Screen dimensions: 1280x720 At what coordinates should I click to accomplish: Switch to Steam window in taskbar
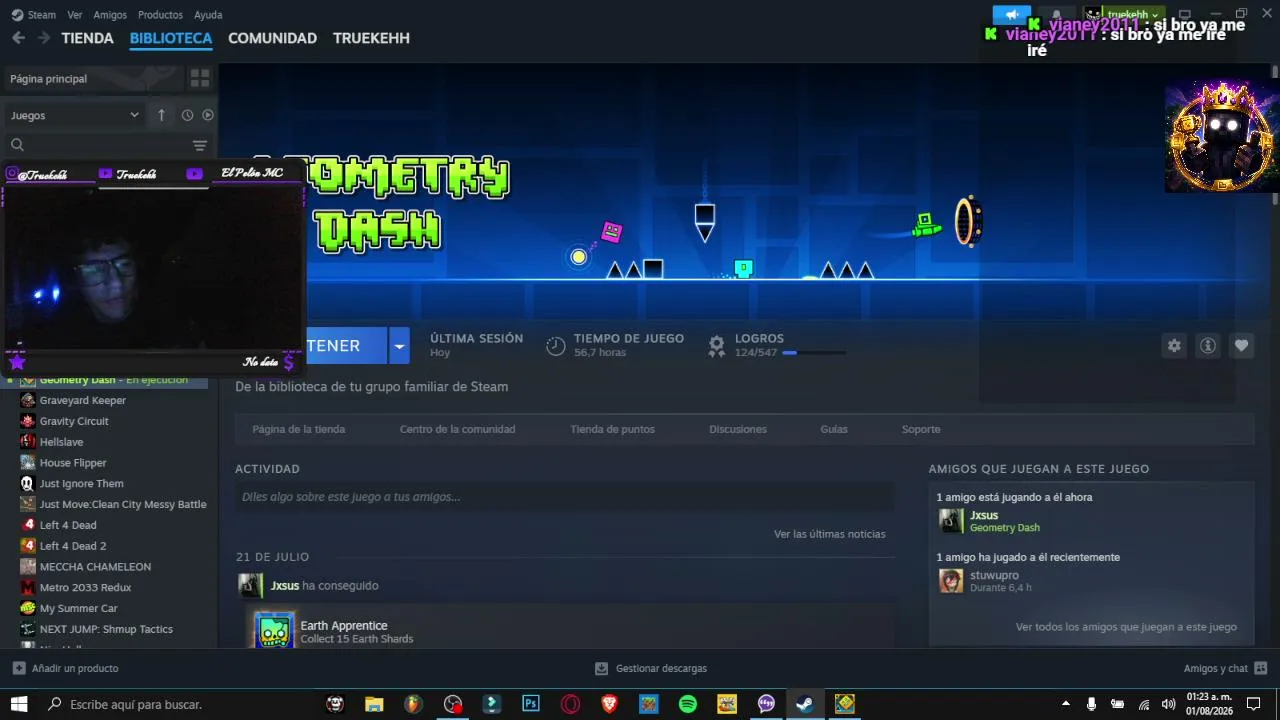coord(805,704)
